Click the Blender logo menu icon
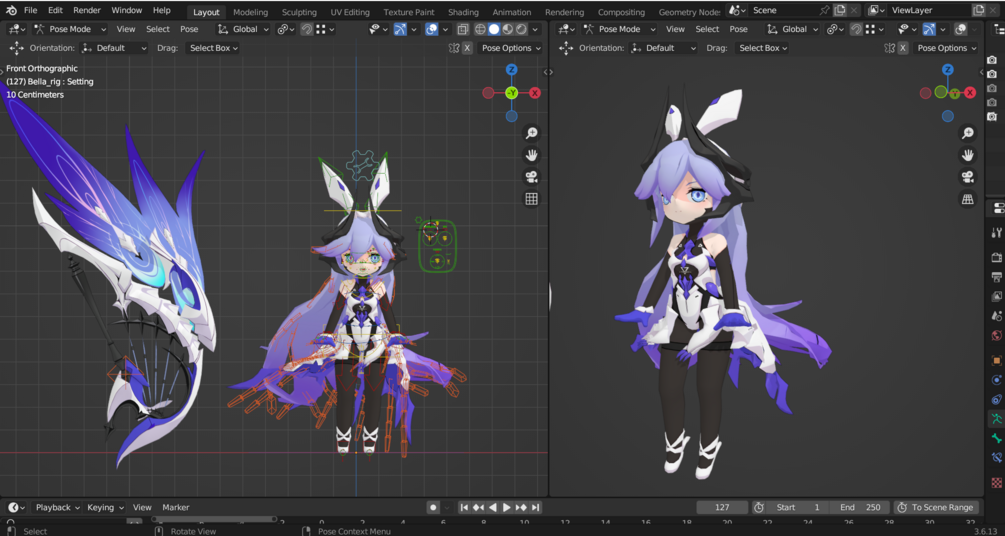This screenshot has width=1005, height=536. 12,10
